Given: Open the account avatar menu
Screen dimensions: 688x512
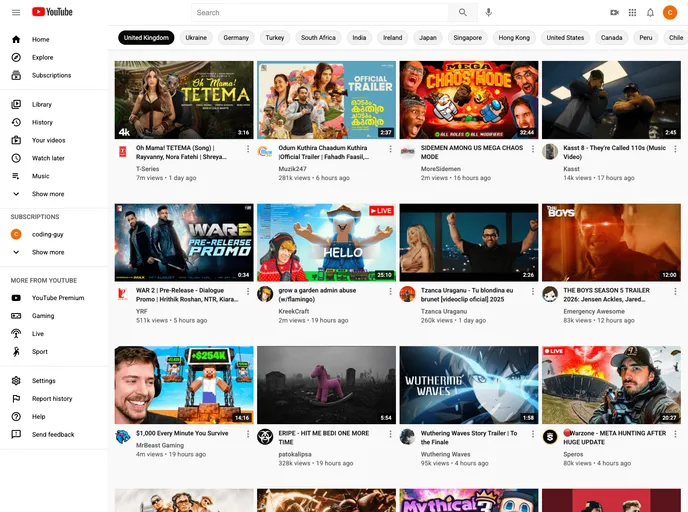Looking at the screenshot, I should click(x=670, y=13).
